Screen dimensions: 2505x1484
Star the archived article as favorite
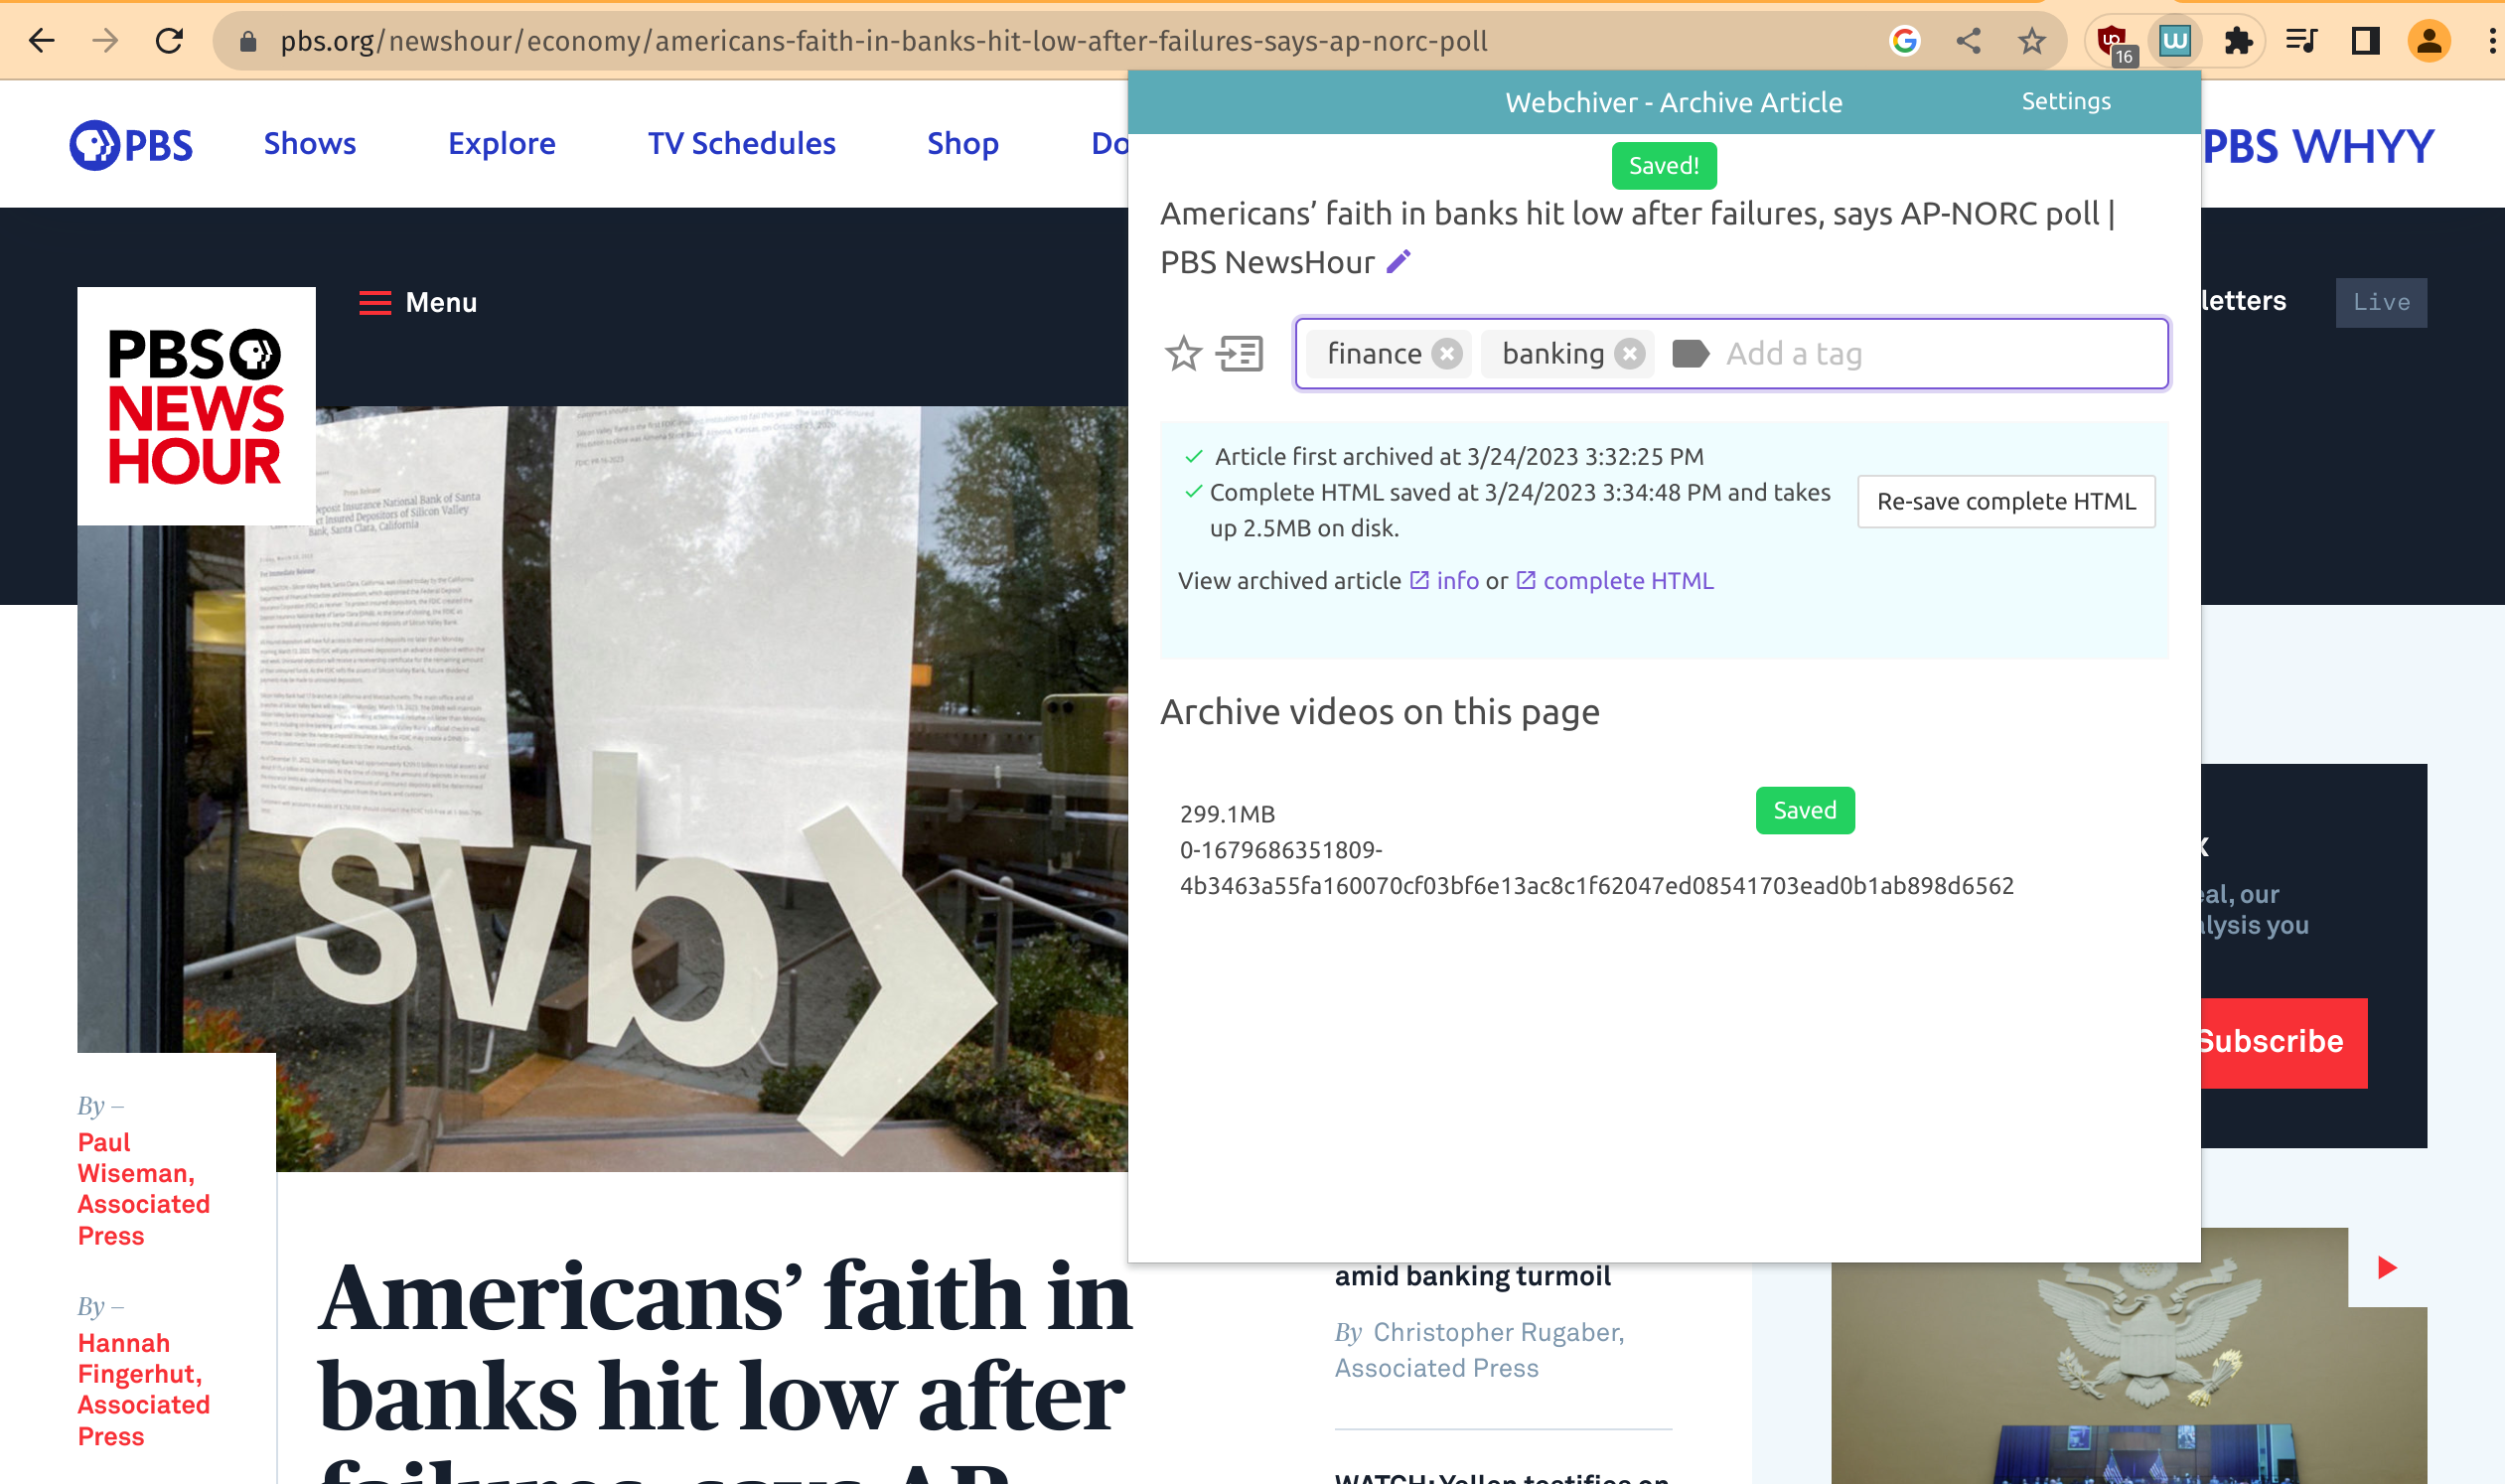click(1183, 354)
